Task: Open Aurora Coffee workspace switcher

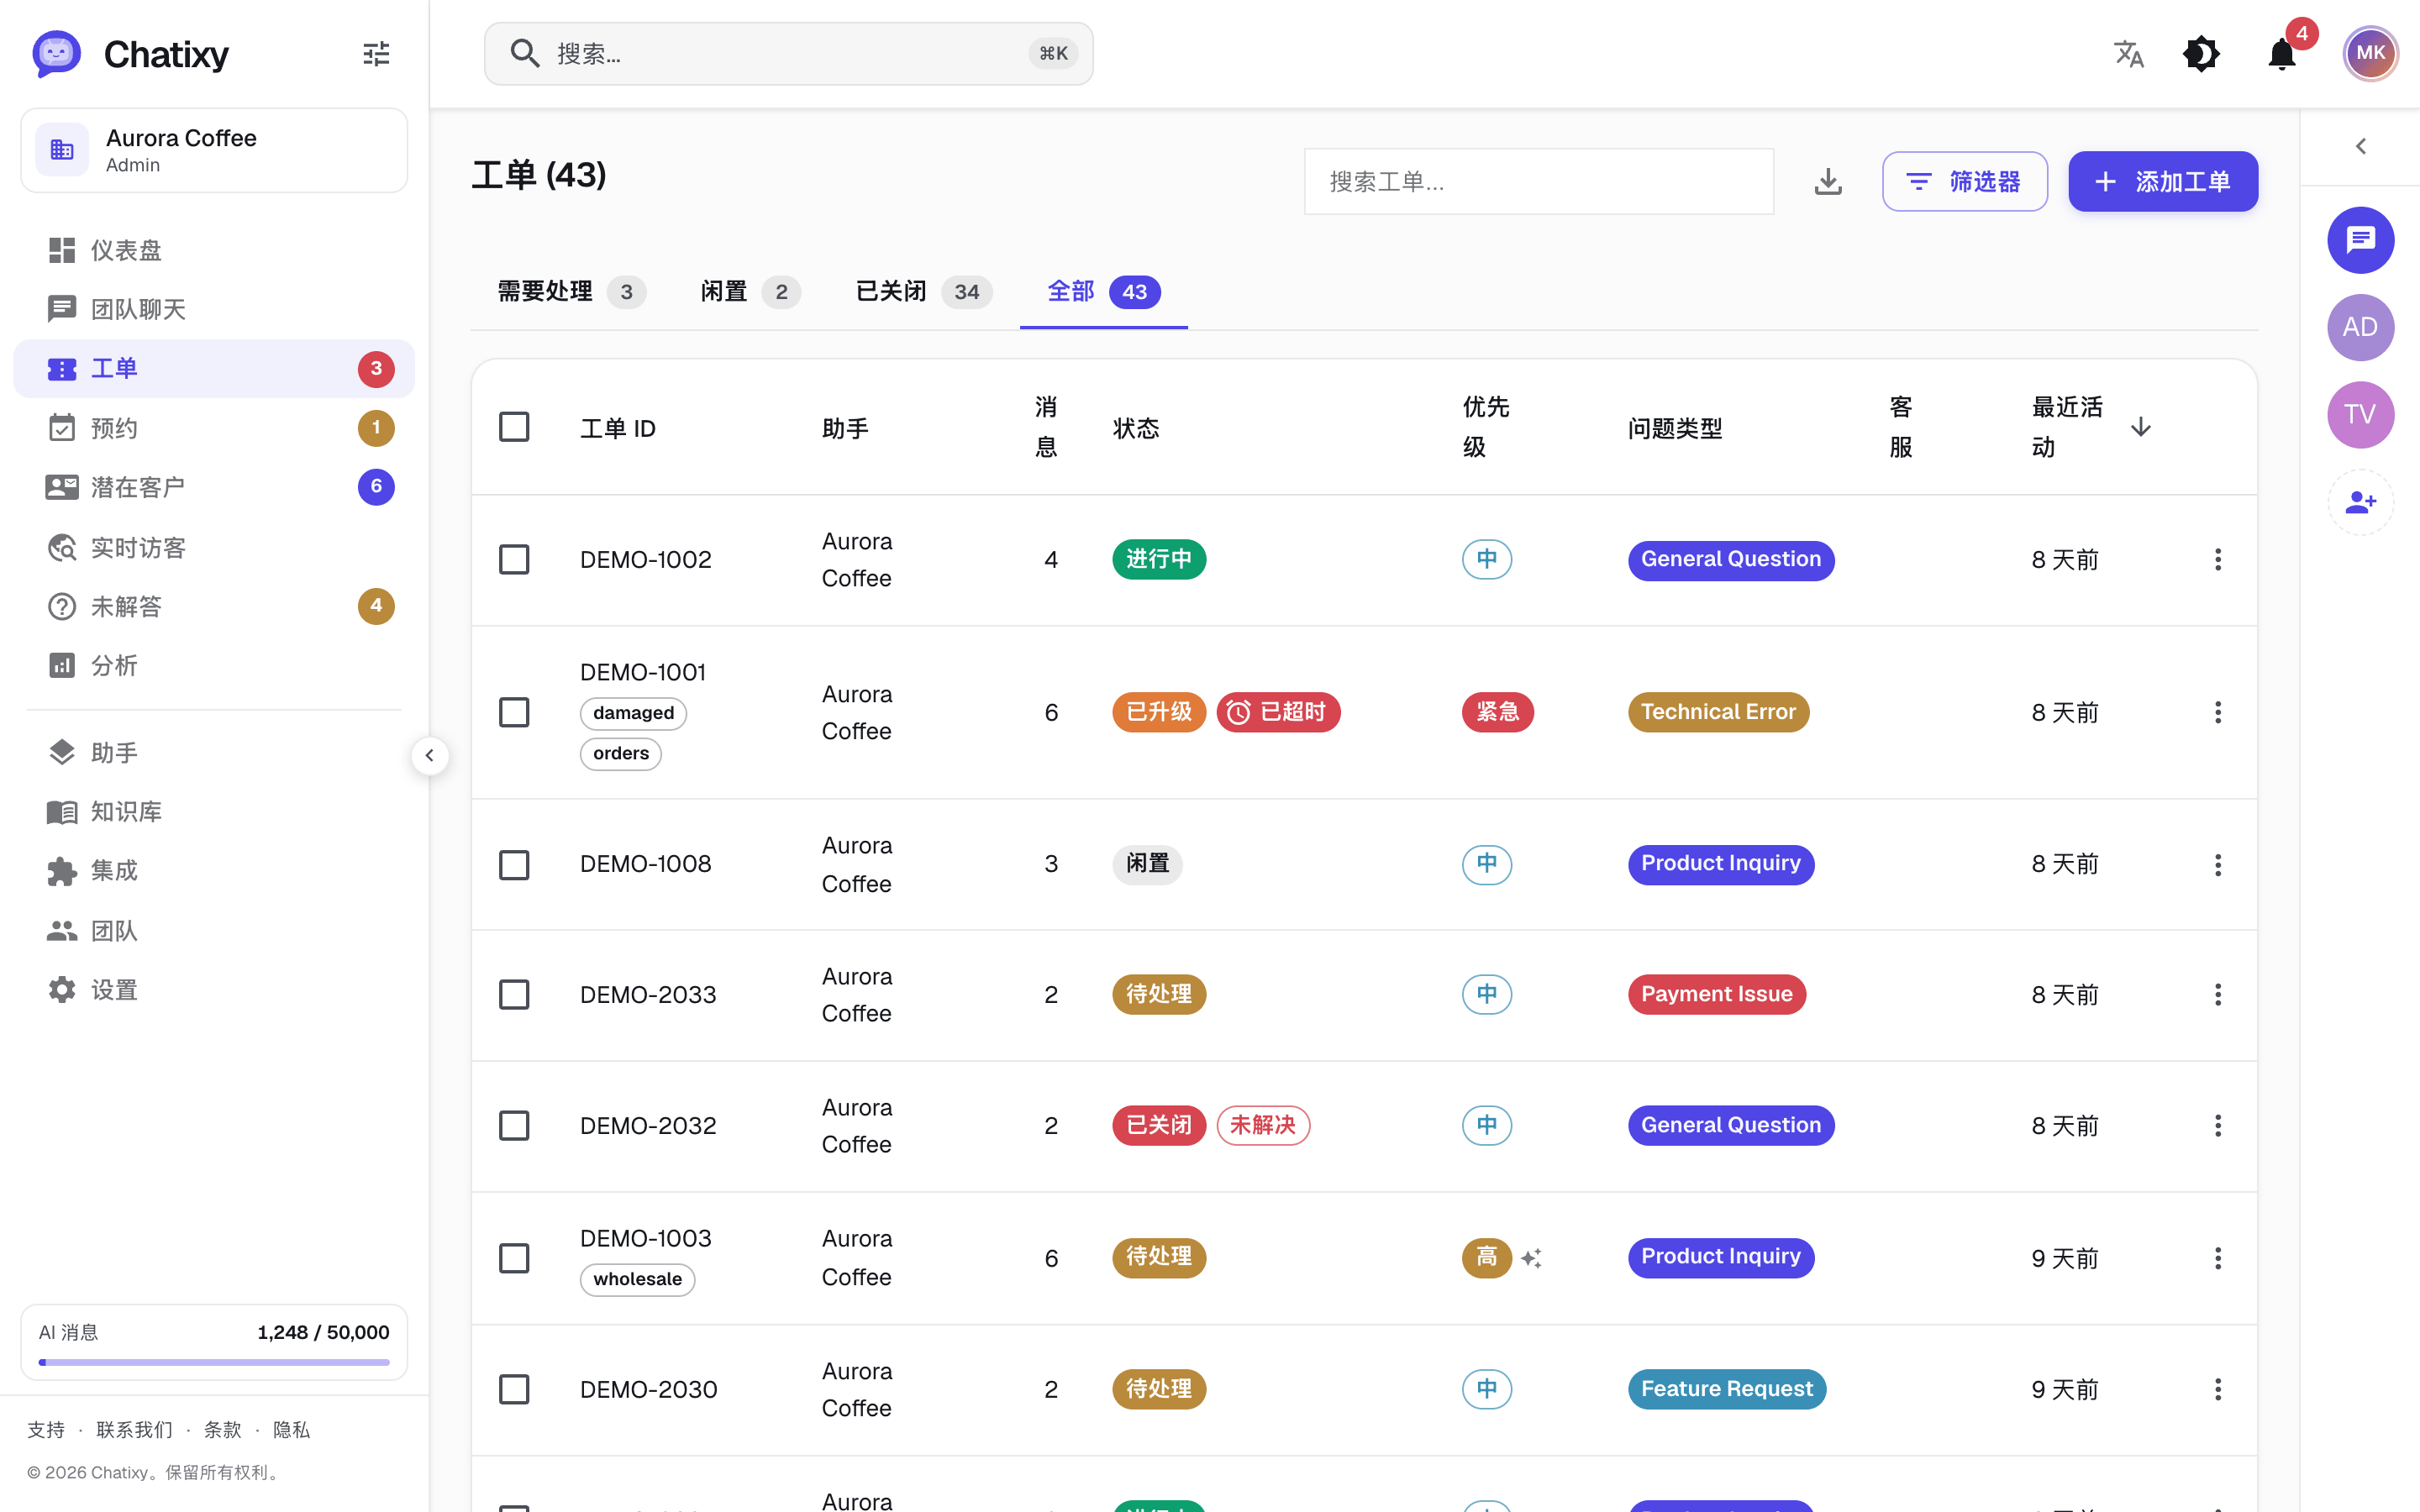Action: (214, 150)
